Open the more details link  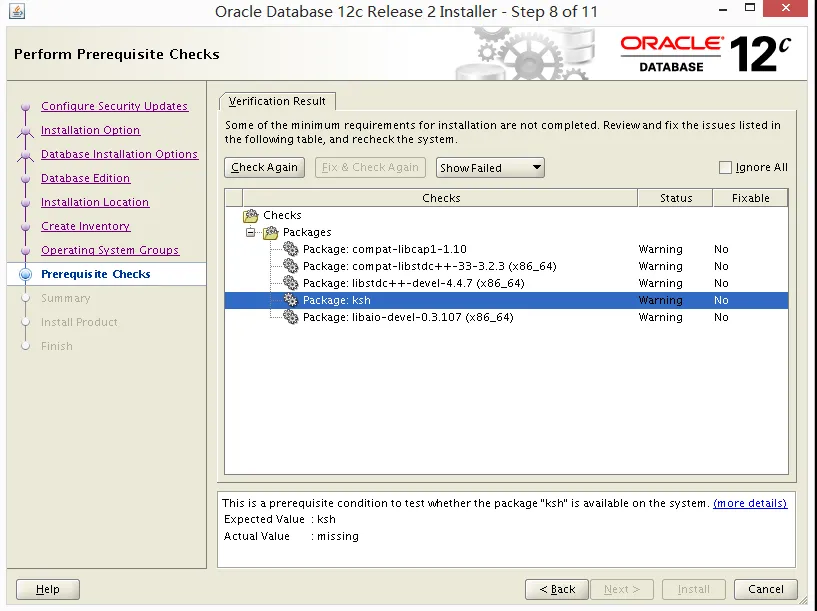pos(750,503)
